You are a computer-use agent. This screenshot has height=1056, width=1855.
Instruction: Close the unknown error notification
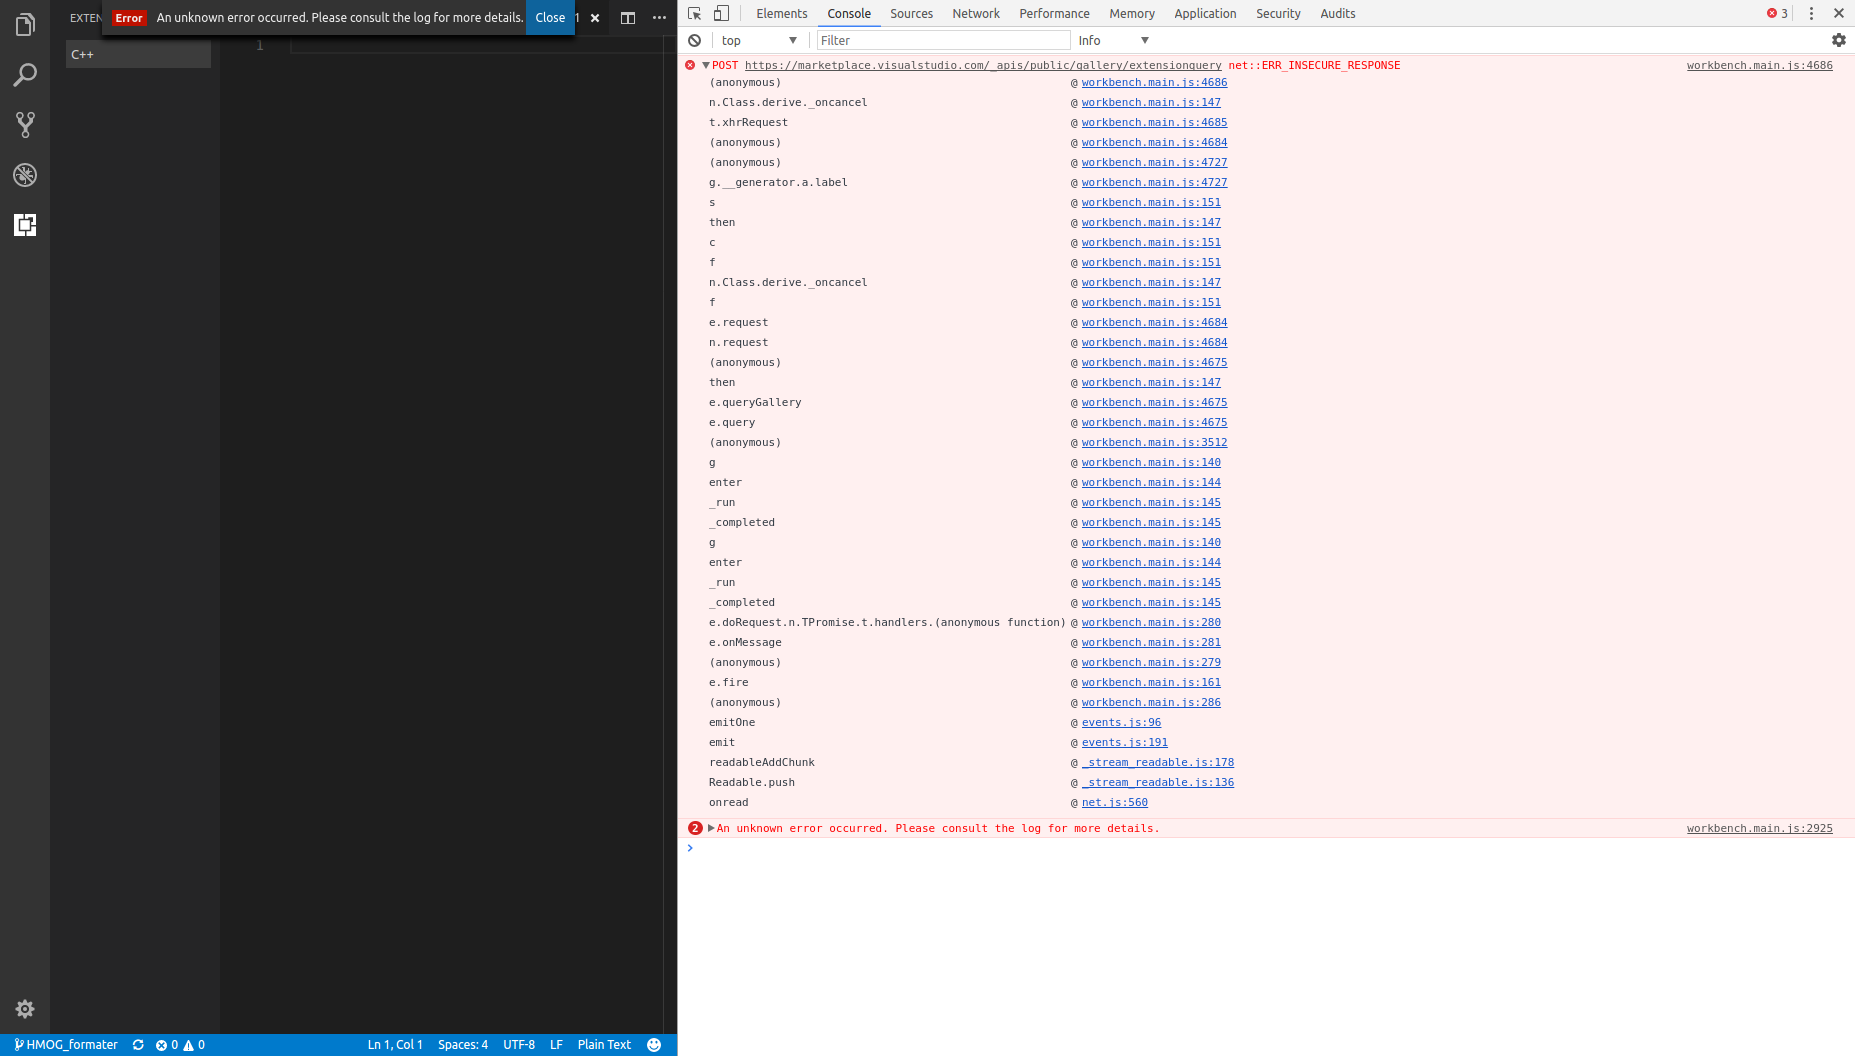click(550, 17)
